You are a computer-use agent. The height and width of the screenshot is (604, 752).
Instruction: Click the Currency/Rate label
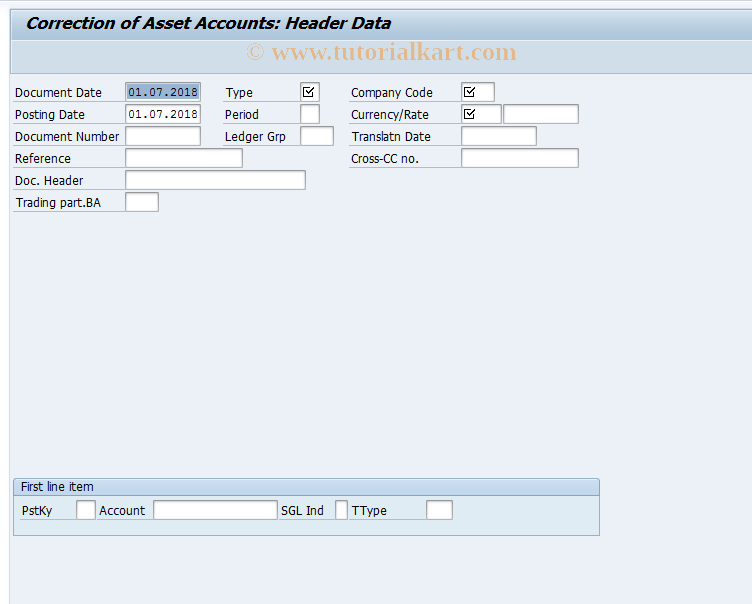pos(390,115)
